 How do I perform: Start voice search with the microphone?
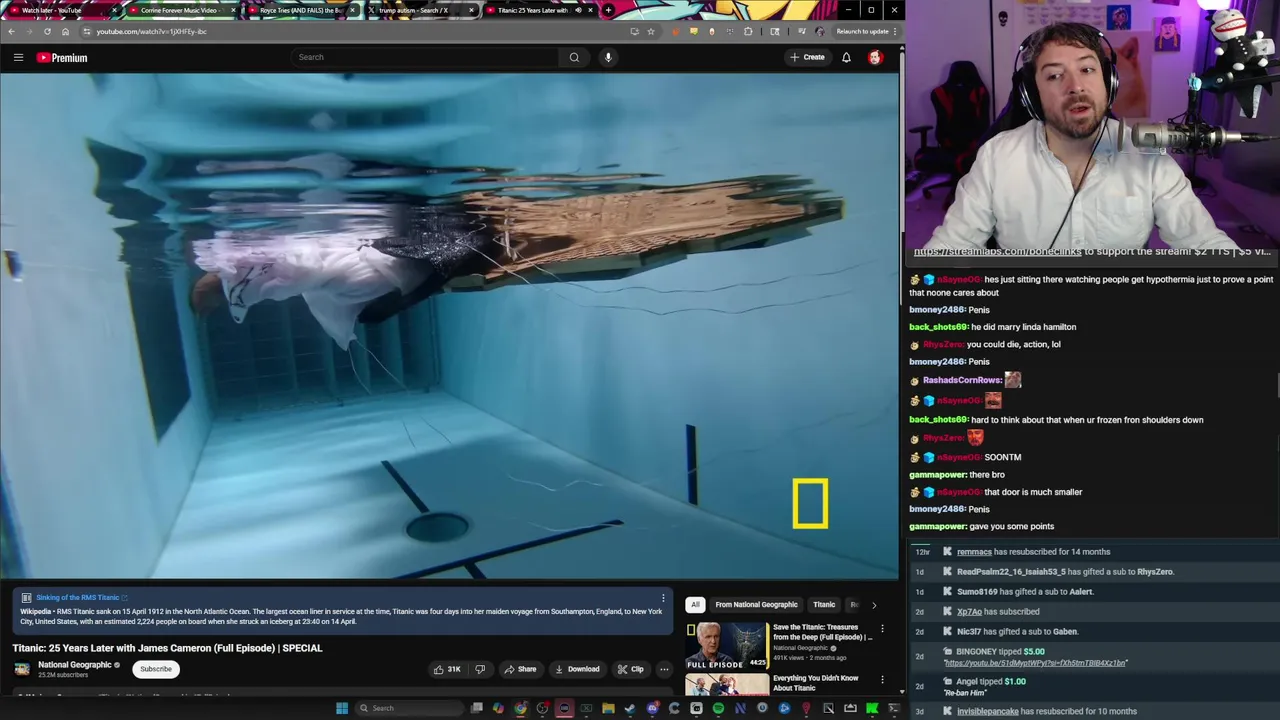608,57
